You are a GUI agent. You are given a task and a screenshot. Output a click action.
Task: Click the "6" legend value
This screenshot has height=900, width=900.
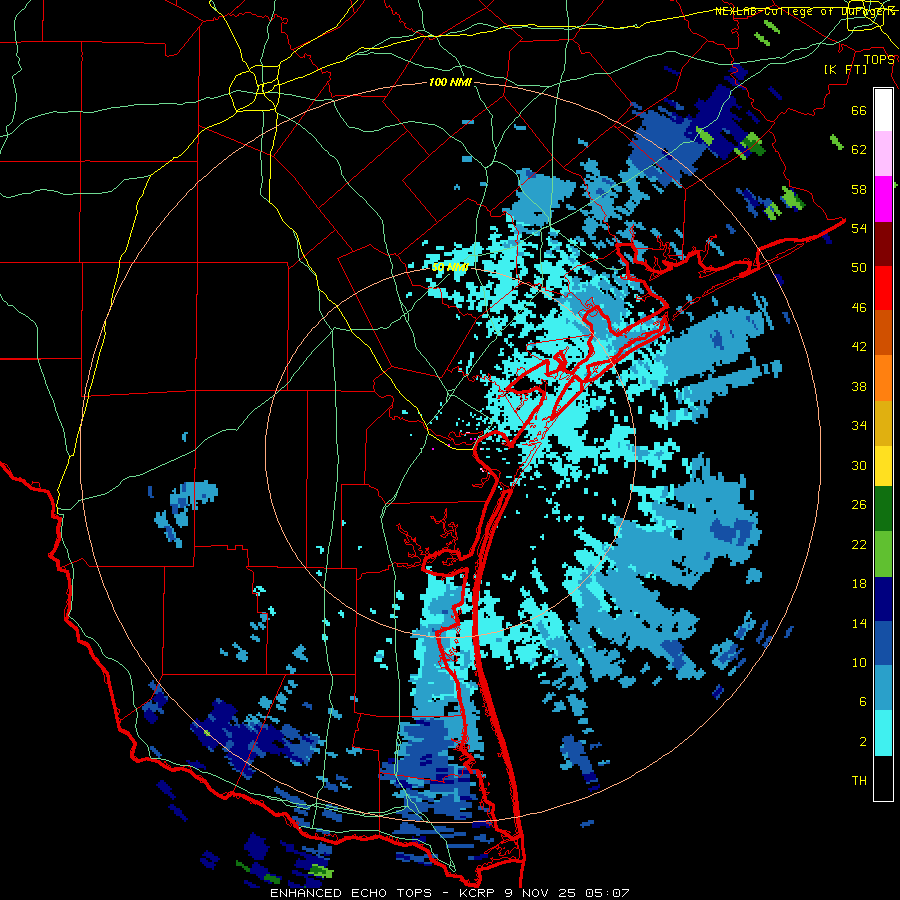pyautogui.click(x=863, y=702)
